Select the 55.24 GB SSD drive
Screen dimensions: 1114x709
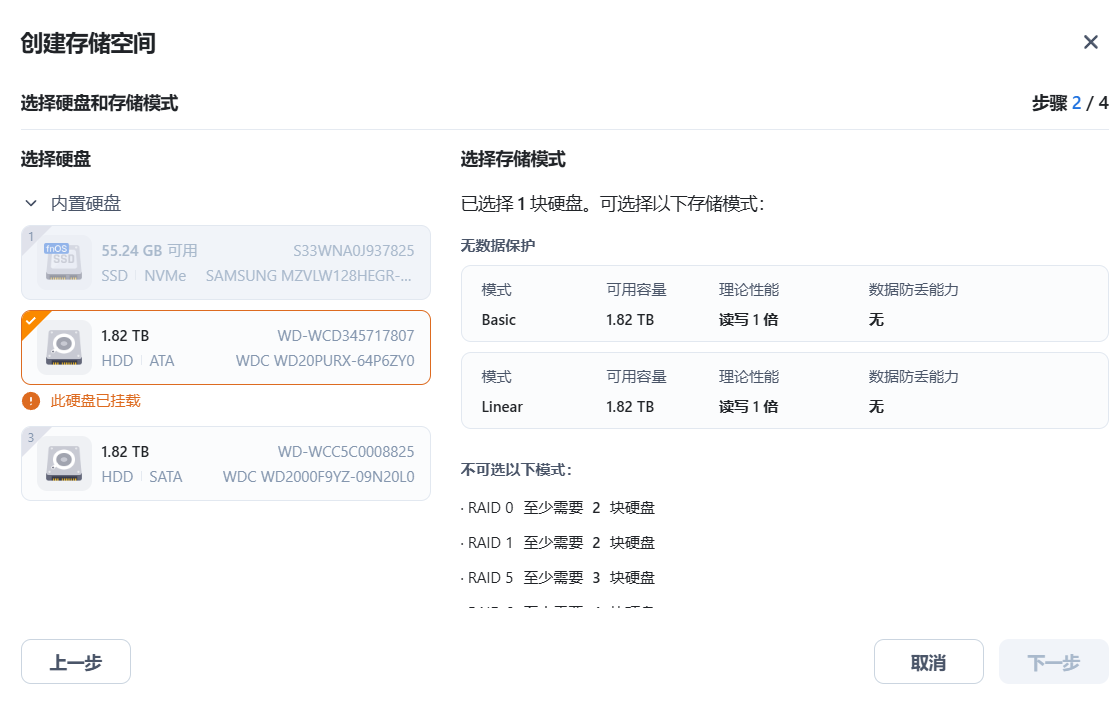pyautogui.click(x=224, y=262)
